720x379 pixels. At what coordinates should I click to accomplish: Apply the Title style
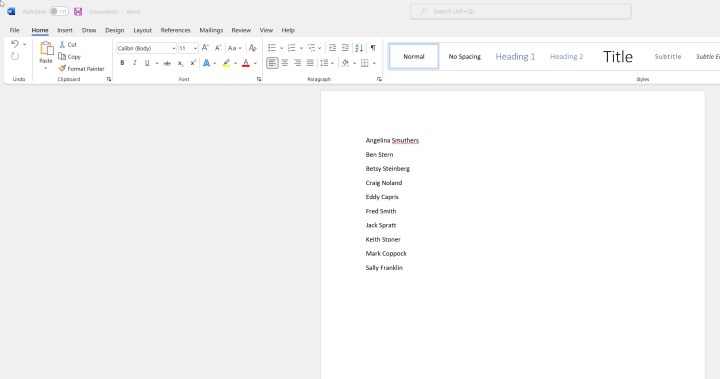(618, 57)
